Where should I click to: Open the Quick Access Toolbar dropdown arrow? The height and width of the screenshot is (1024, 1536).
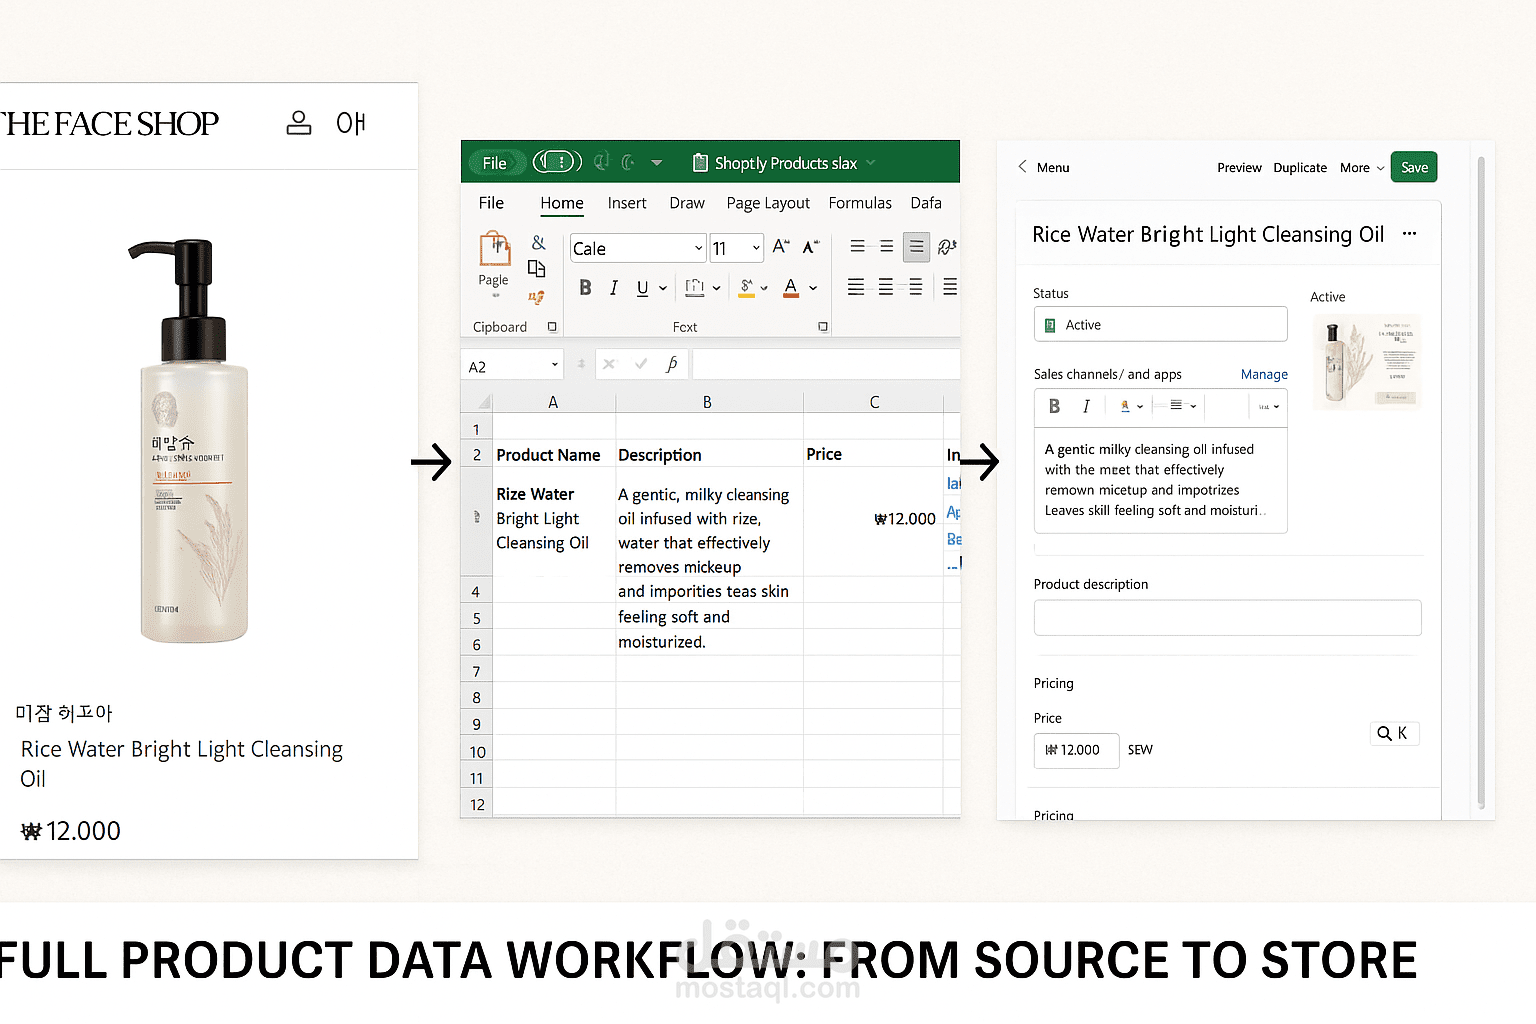click(x=657, y=162)
